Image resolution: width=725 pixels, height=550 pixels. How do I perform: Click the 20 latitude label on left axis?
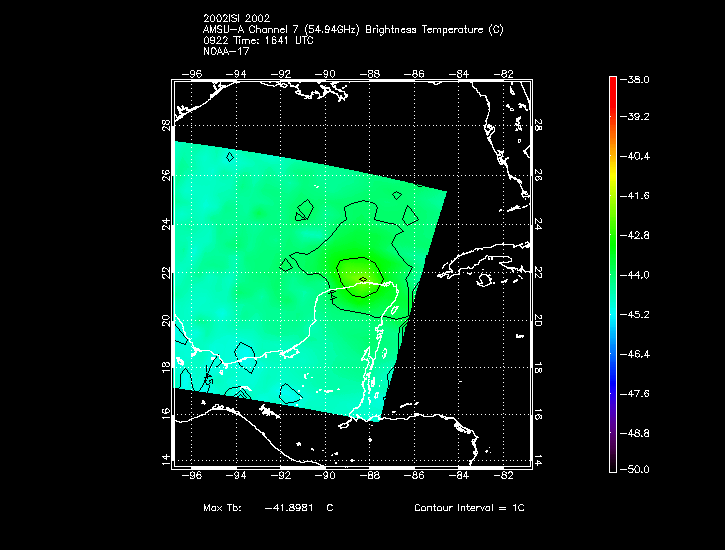(166, 320)
